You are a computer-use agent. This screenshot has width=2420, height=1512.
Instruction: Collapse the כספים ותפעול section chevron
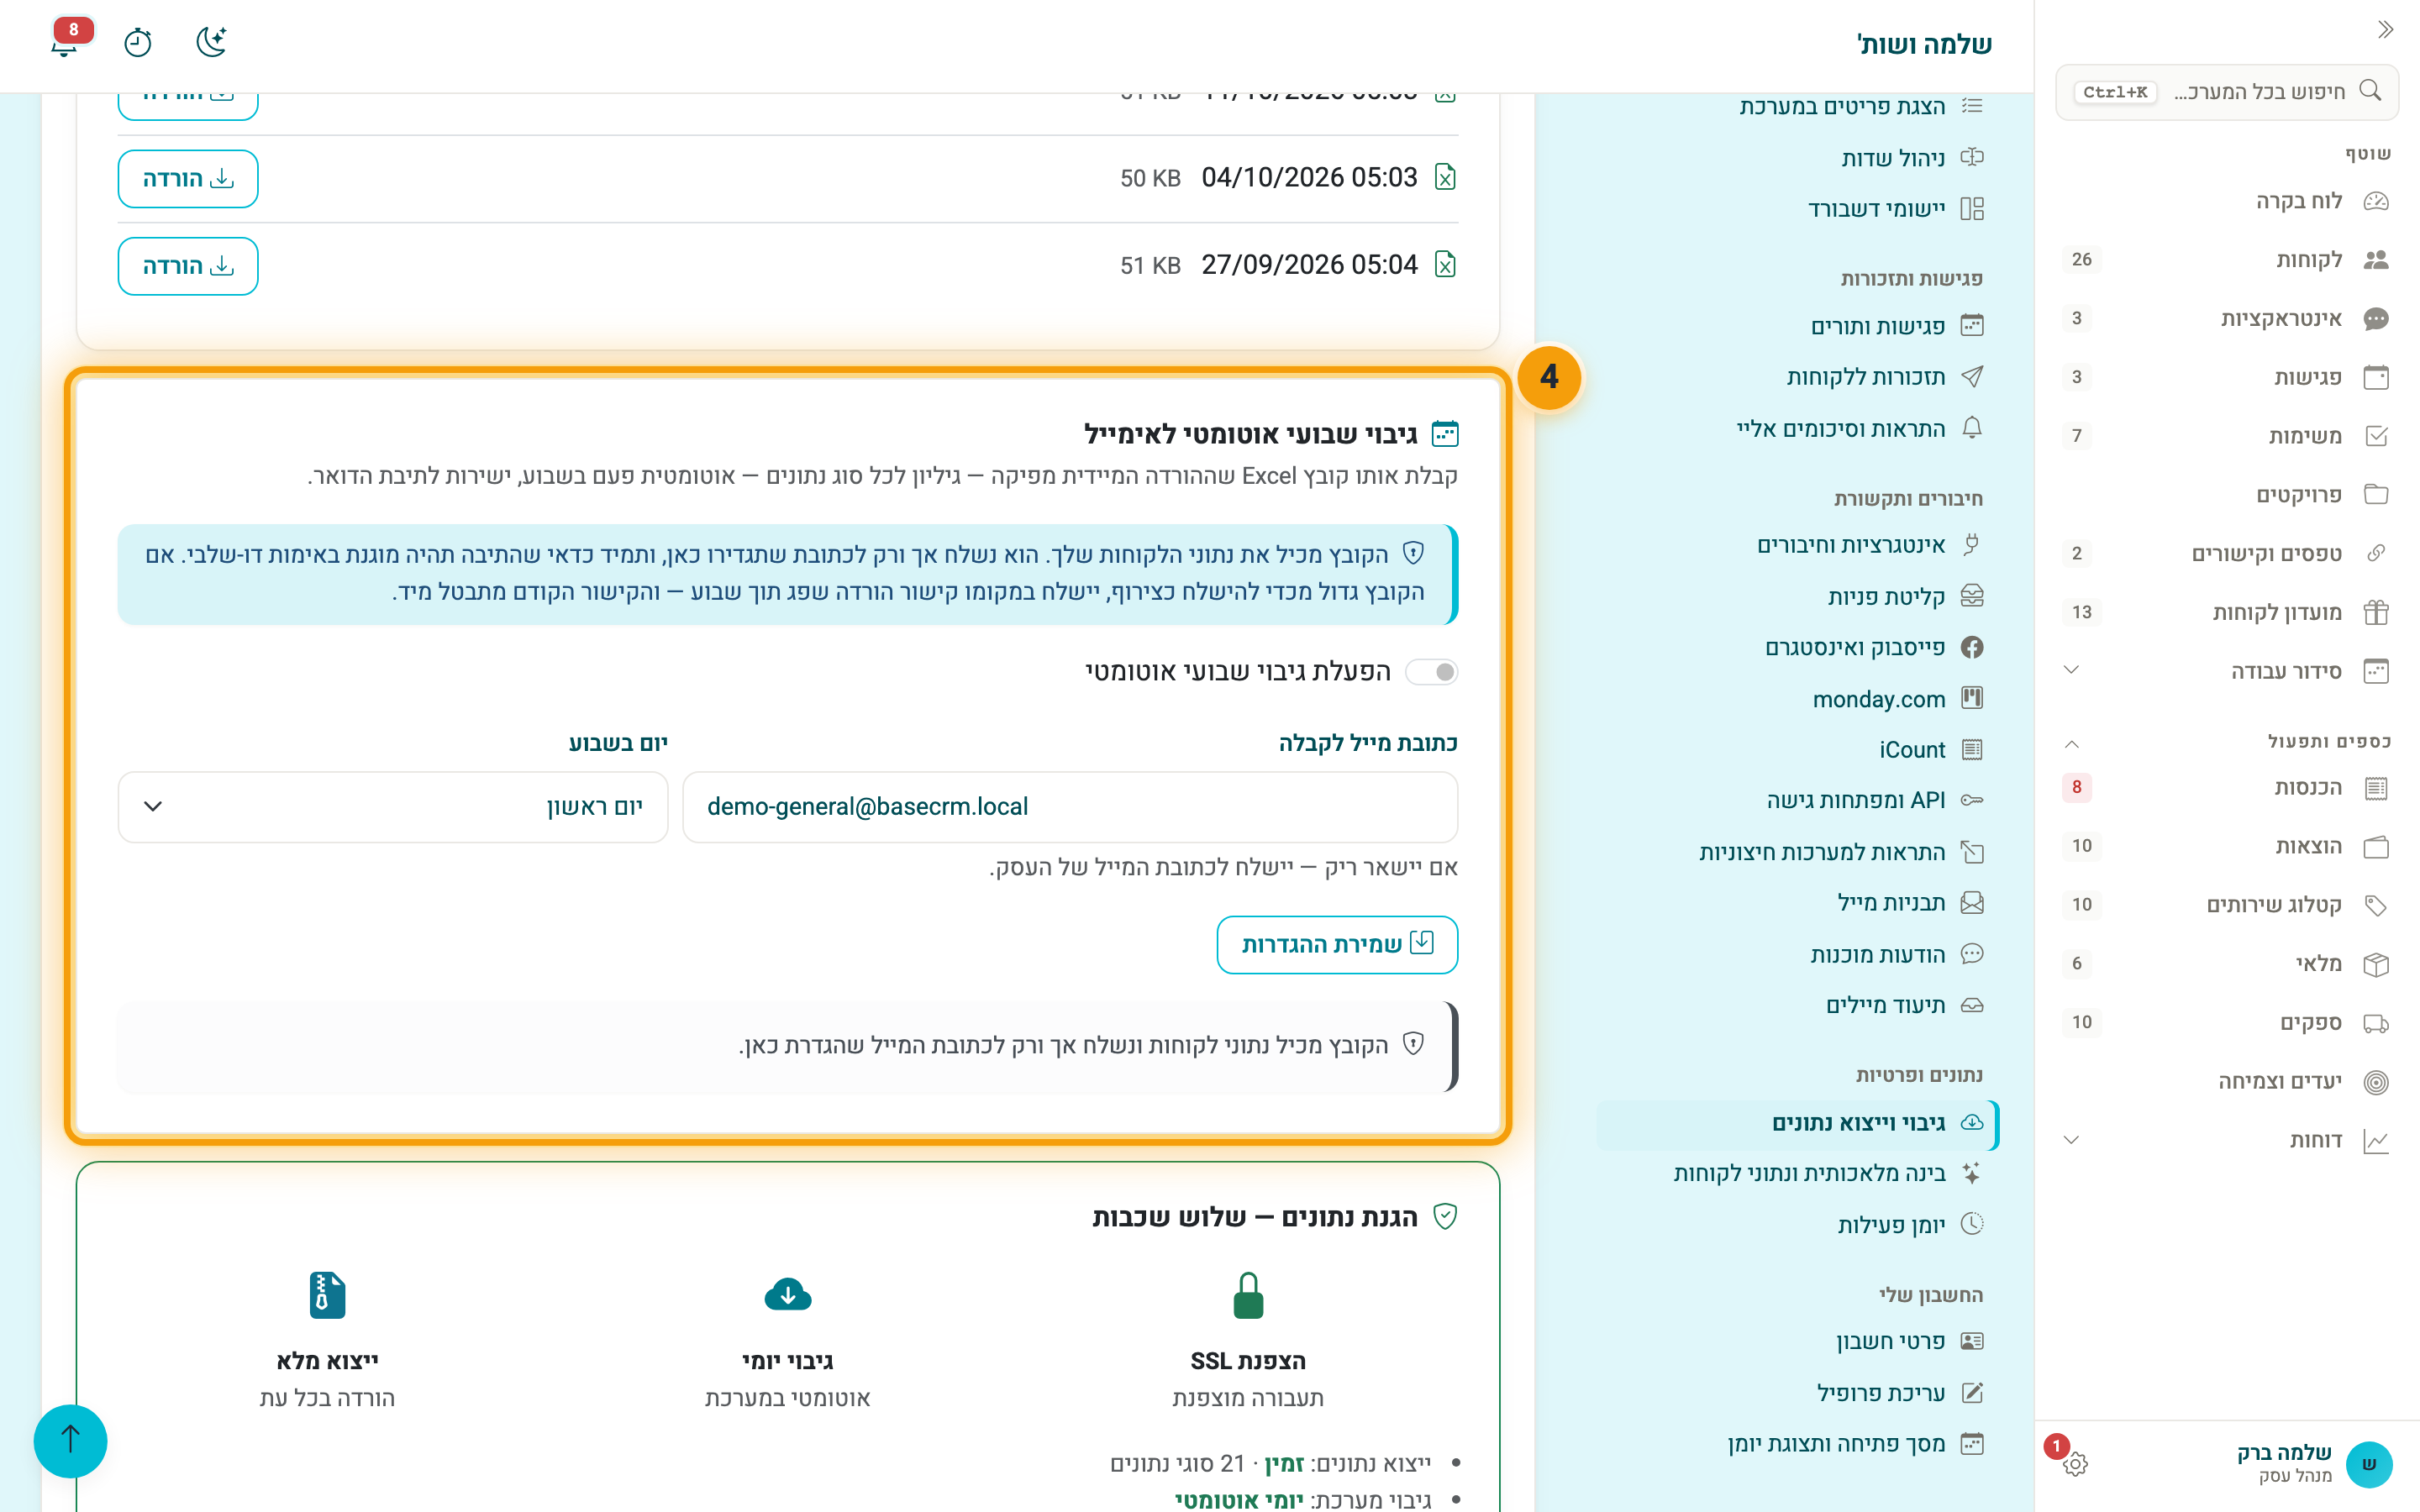pyautogui.click(x=2071, y=743)
